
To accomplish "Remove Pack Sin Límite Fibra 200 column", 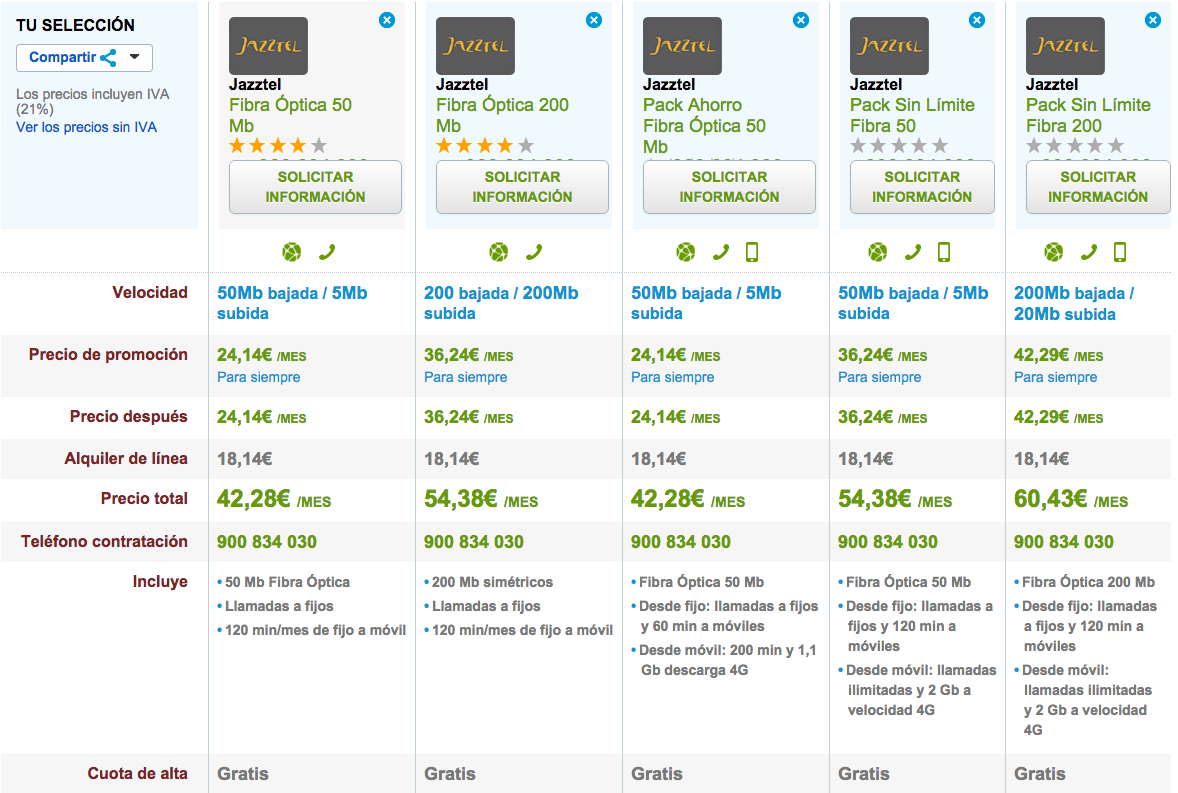I will coord(1152,20).
